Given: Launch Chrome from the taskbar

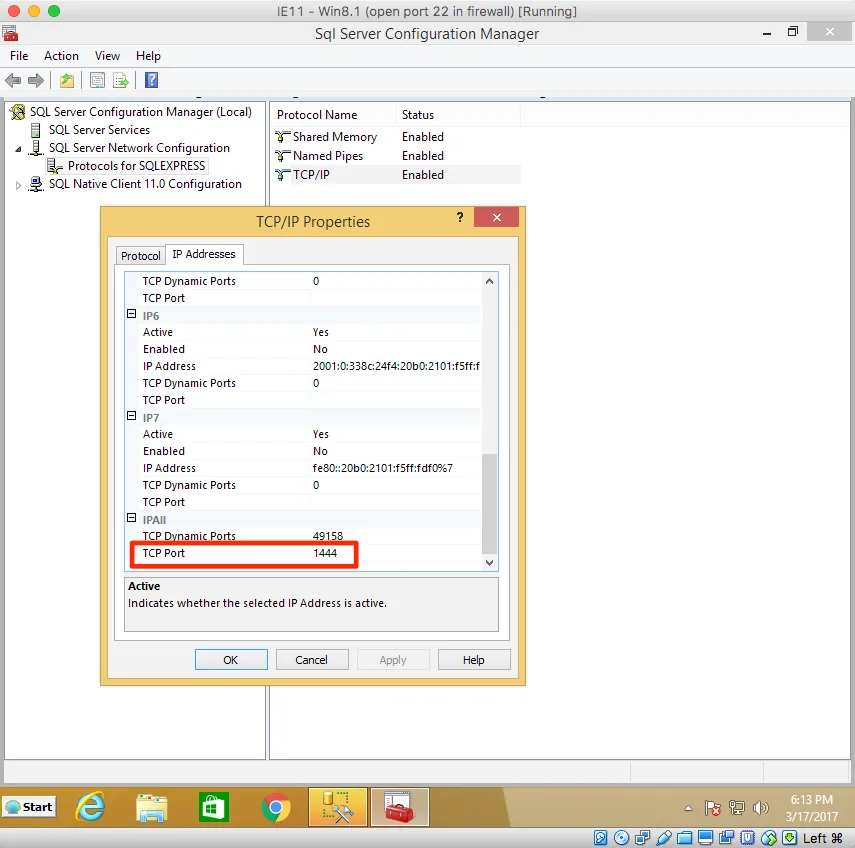Looking at the screenshot, I should click(276, 808).
